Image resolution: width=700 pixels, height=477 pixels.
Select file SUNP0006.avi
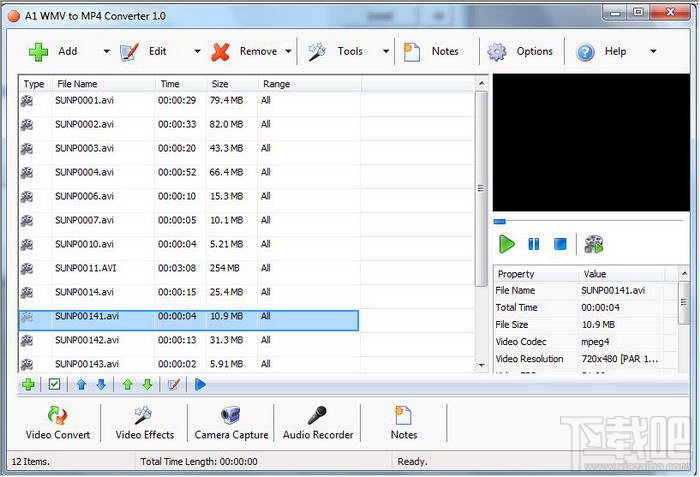click(x=84, y=197)
